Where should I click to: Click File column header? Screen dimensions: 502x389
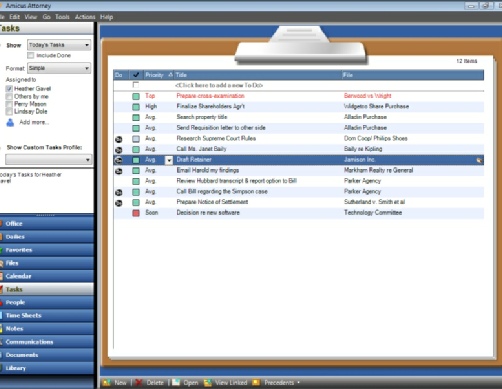click(x=413, y=75)
